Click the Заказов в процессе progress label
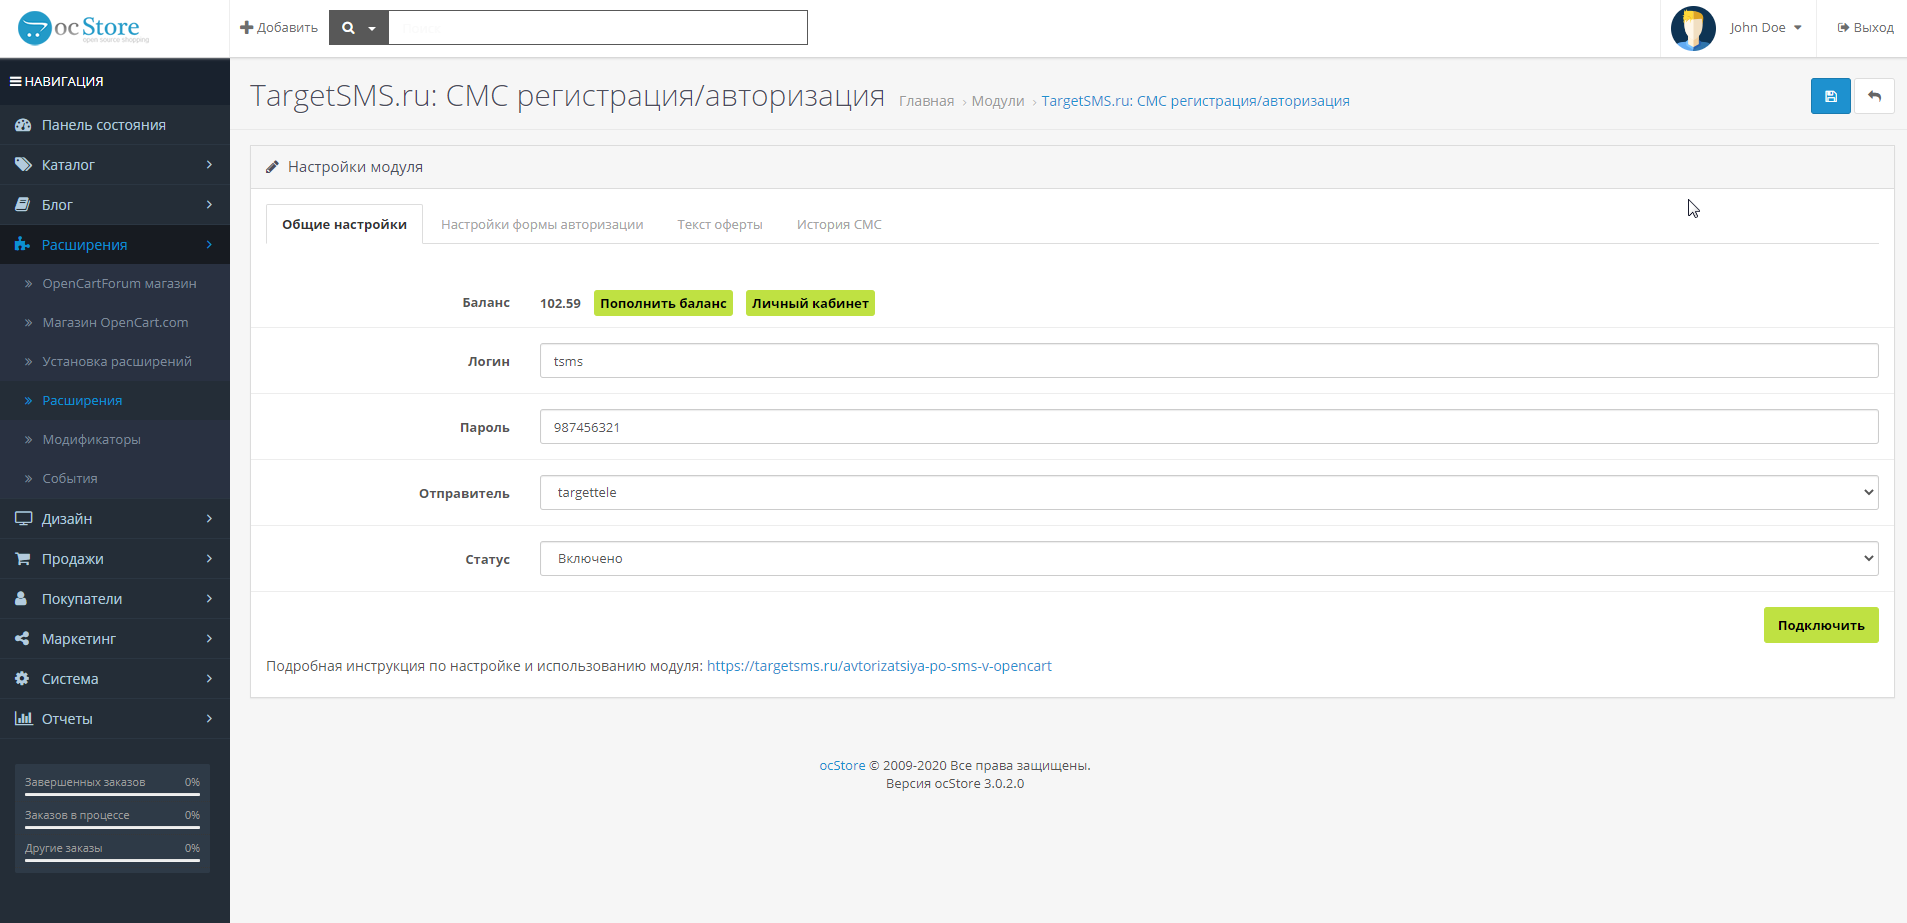Screen dimensions: 1907x923 point(77,815)
